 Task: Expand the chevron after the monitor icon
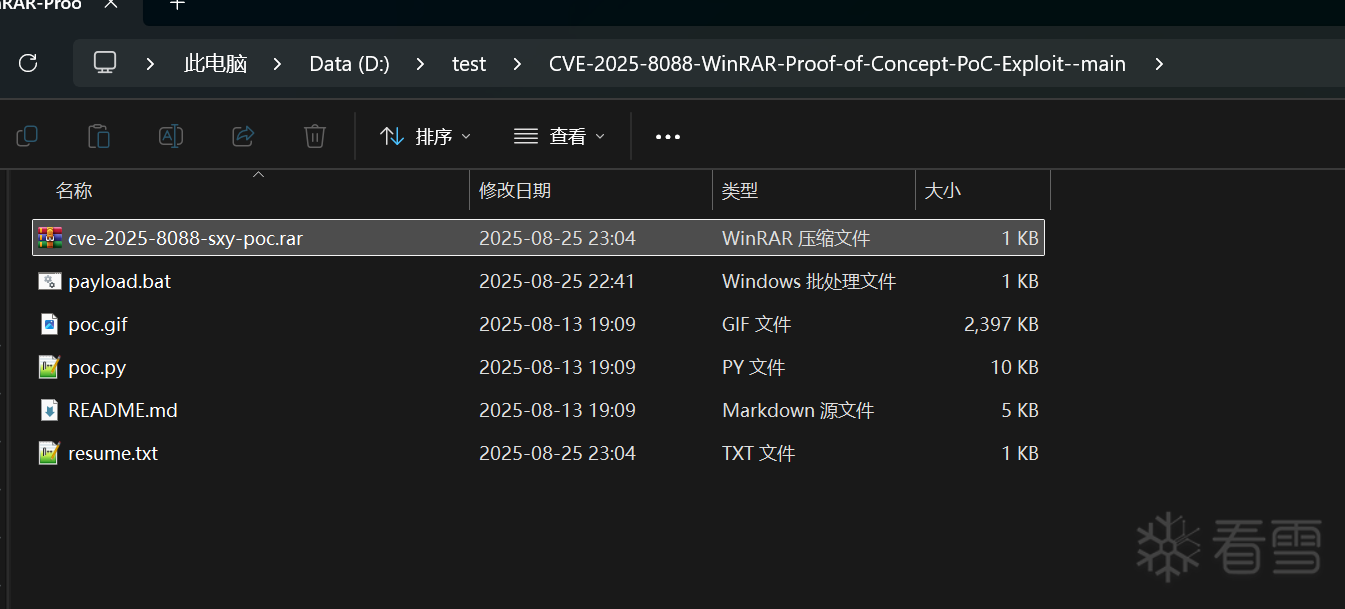(150, 64)
